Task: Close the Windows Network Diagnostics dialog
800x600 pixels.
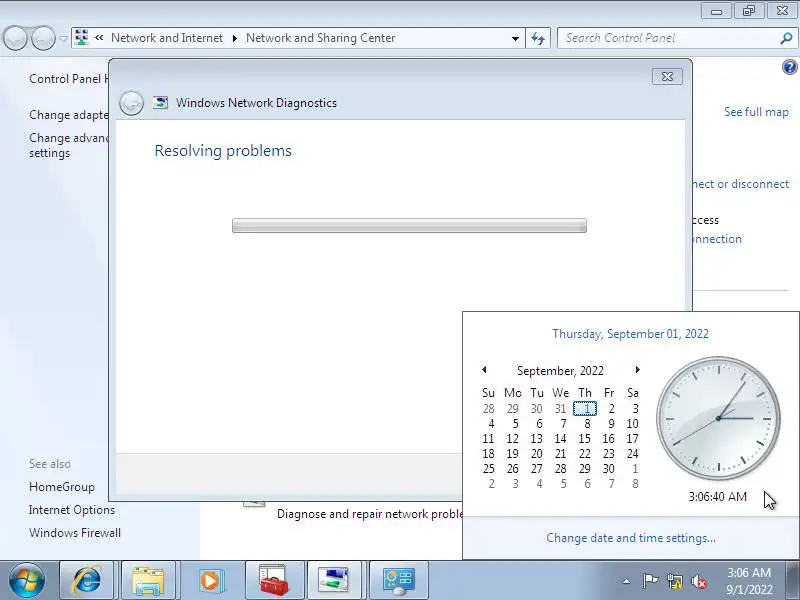Action: coord(667,77)
